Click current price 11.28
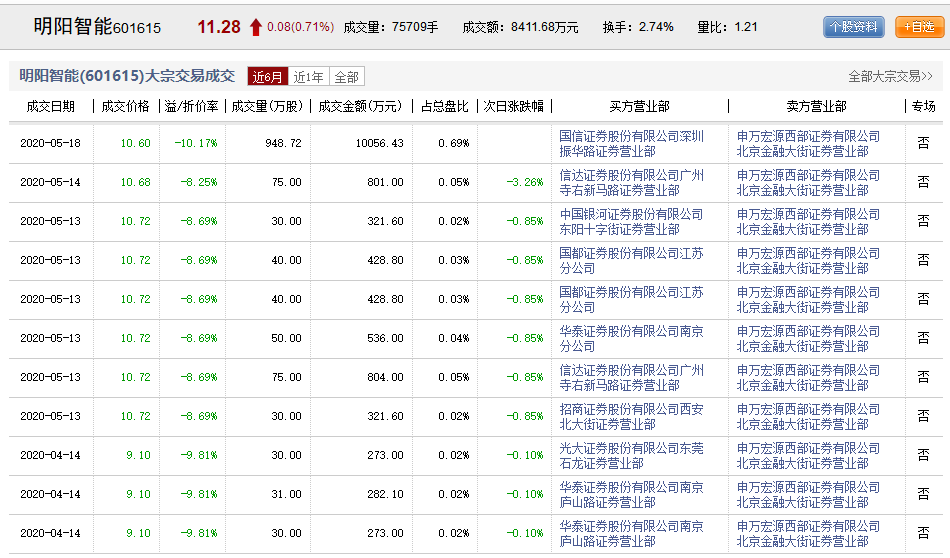Screen dimensions: 950x558 (x=219, y=27)
